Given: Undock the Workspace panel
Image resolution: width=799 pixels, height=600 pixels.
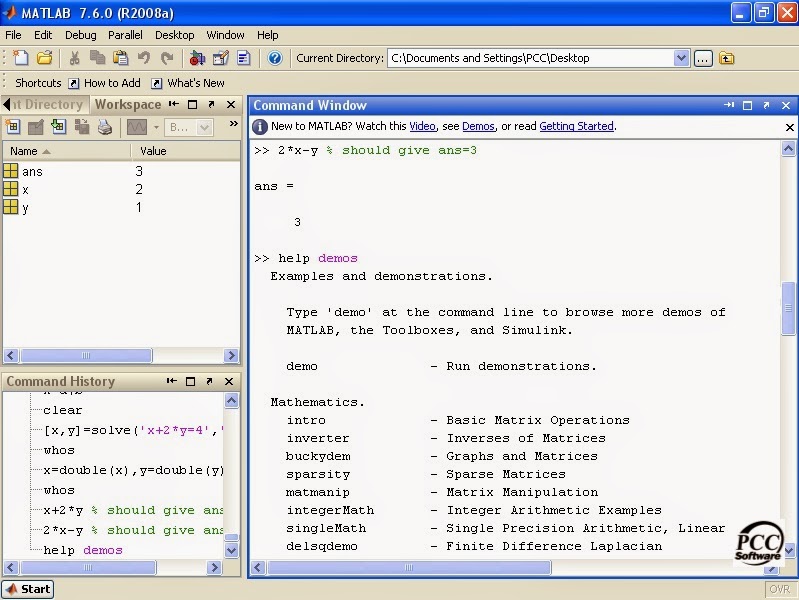Looking at the screenshot, I should 211,104.
